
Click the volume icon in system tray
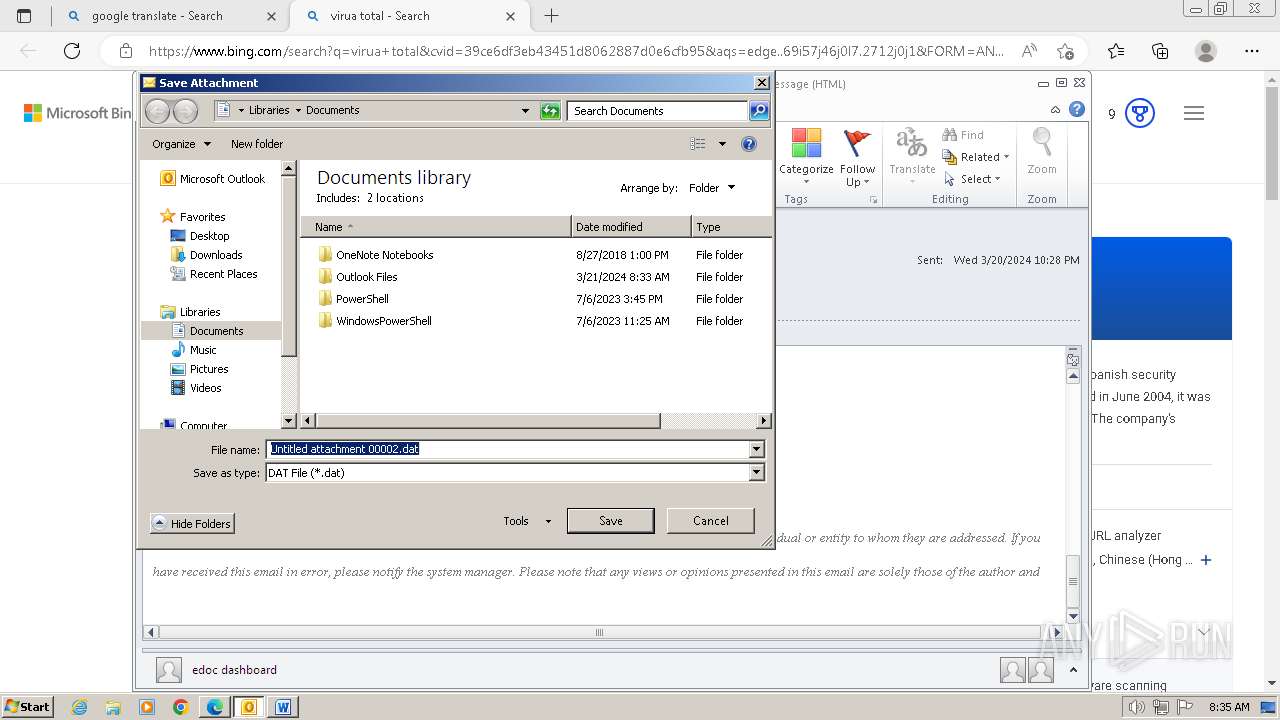[x=1137, y=707]
